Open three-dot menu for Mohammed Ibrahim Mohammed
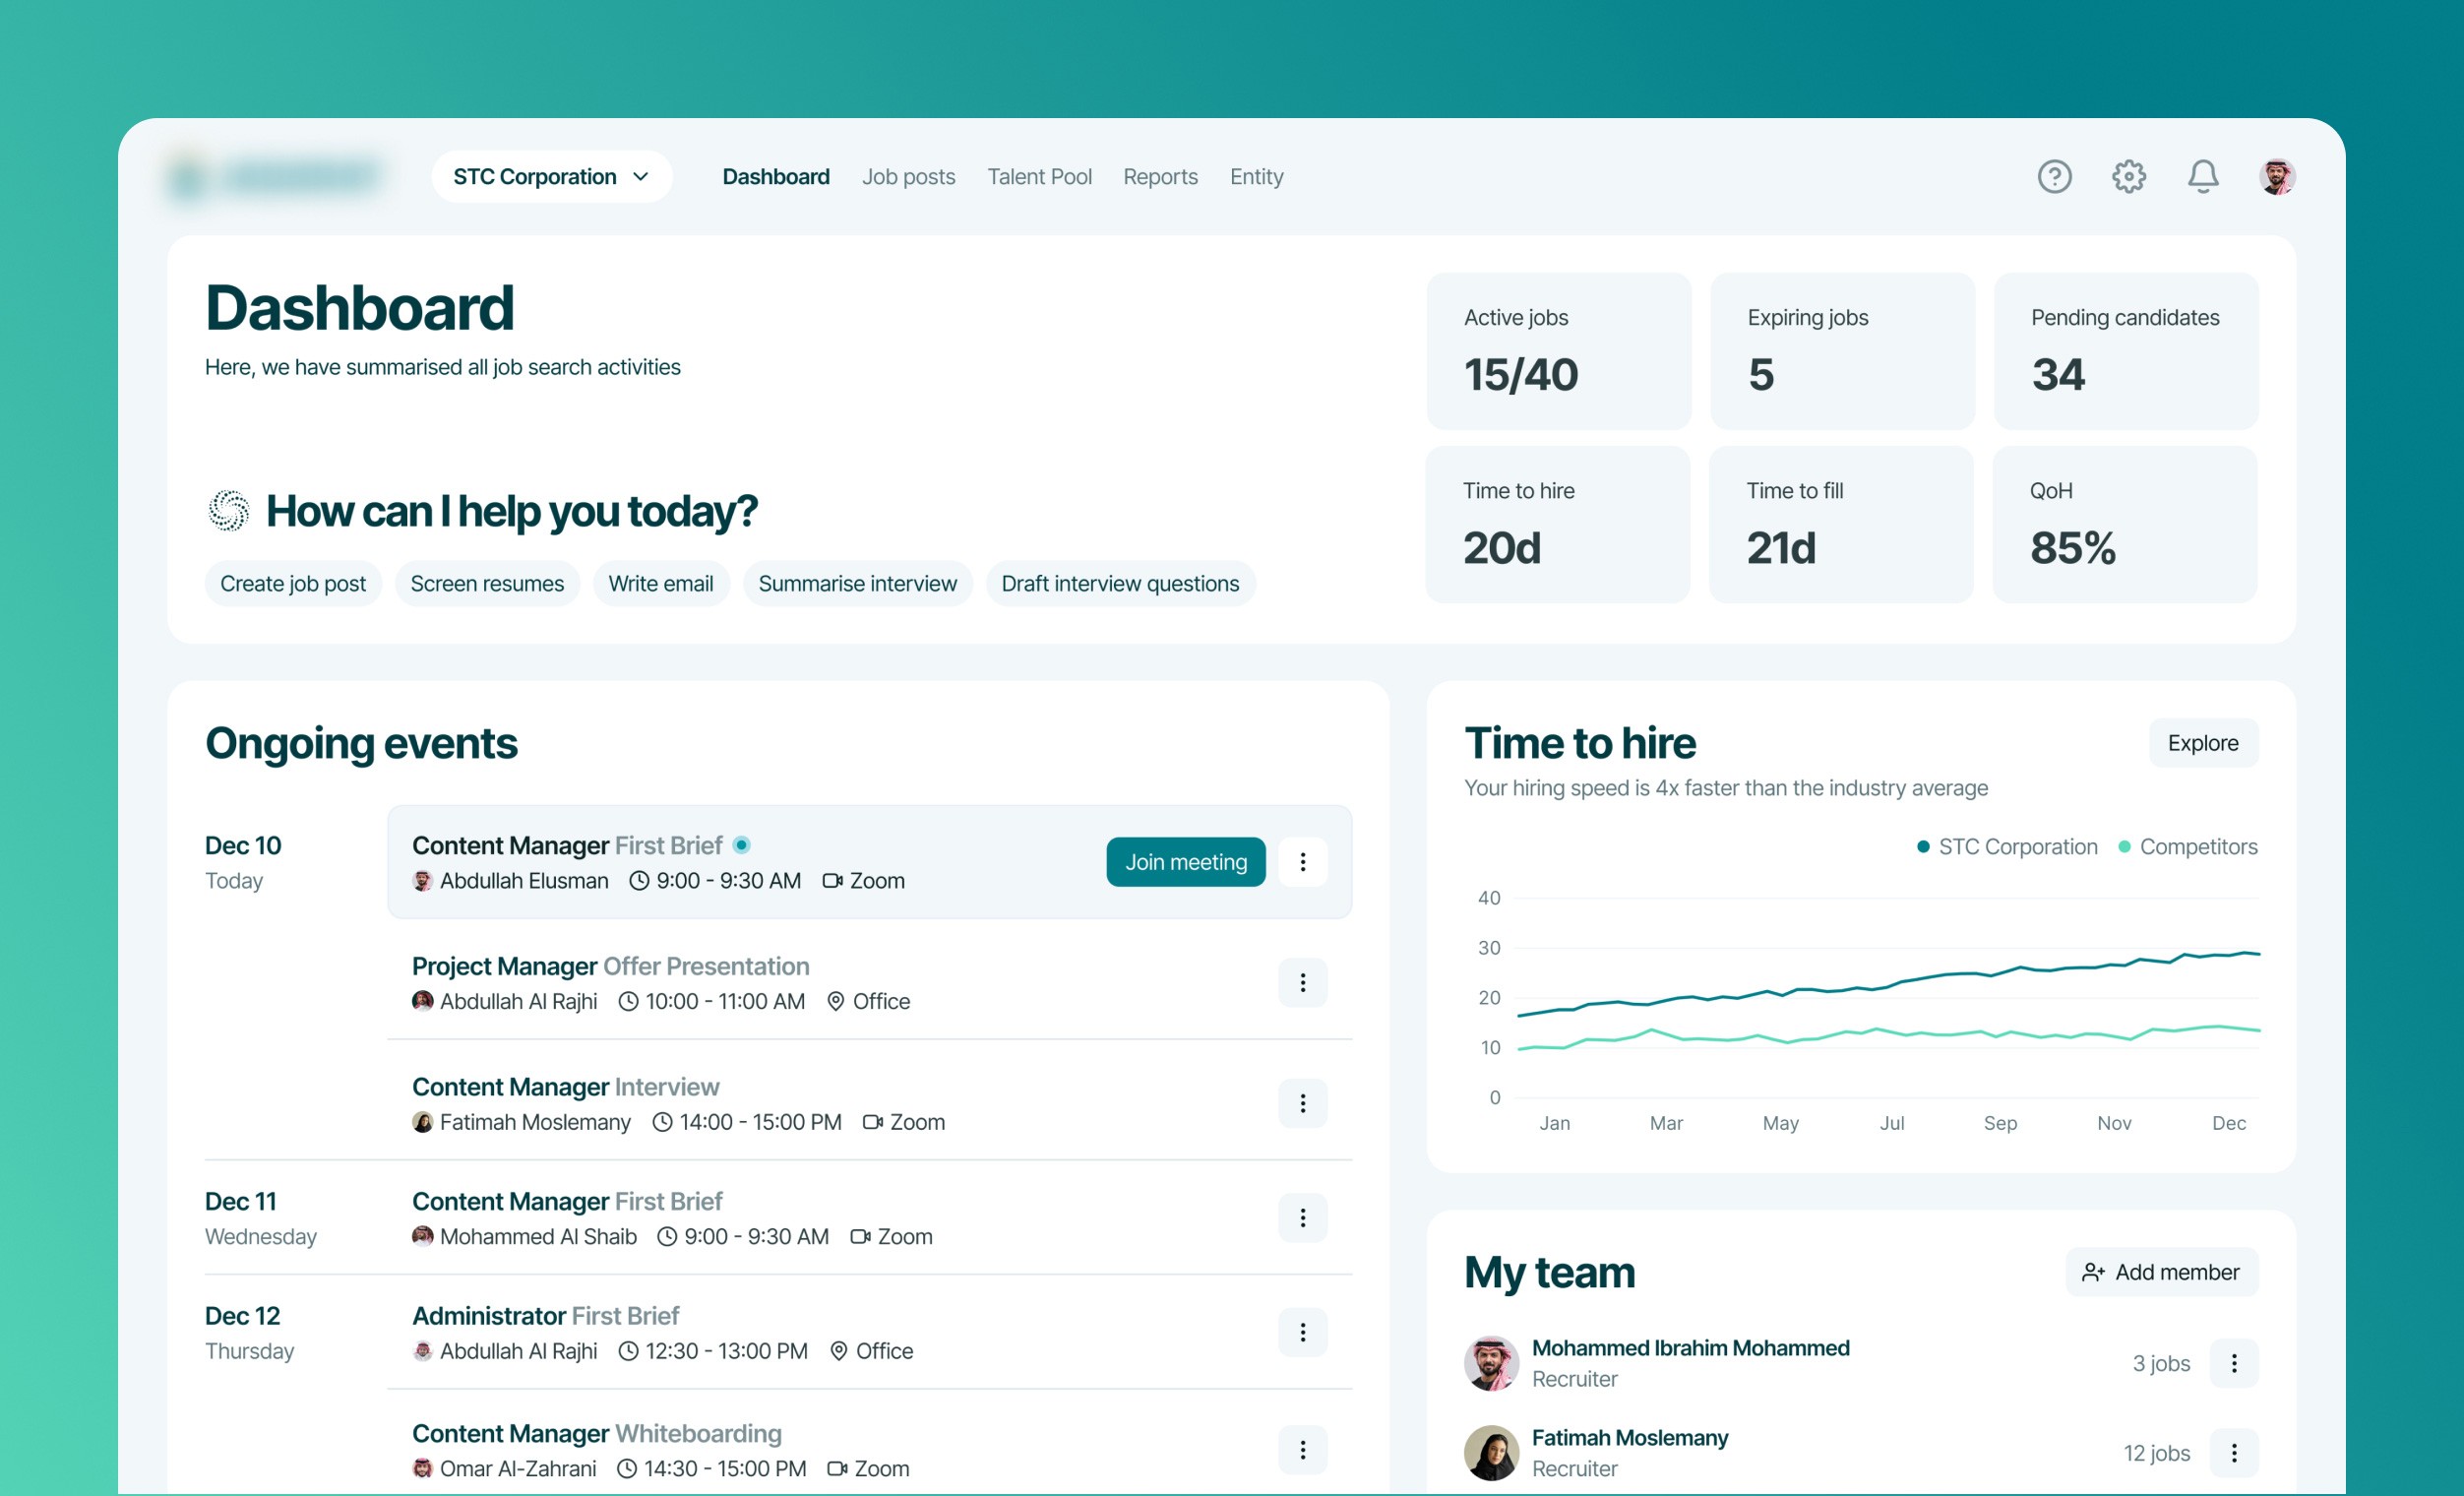 pyautogui.click(x=2233, y=1363)
